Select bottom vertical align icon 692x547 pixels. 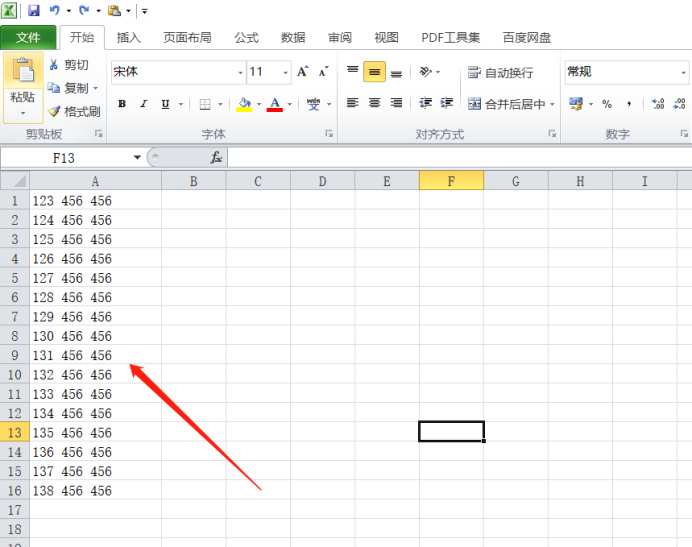396,72
